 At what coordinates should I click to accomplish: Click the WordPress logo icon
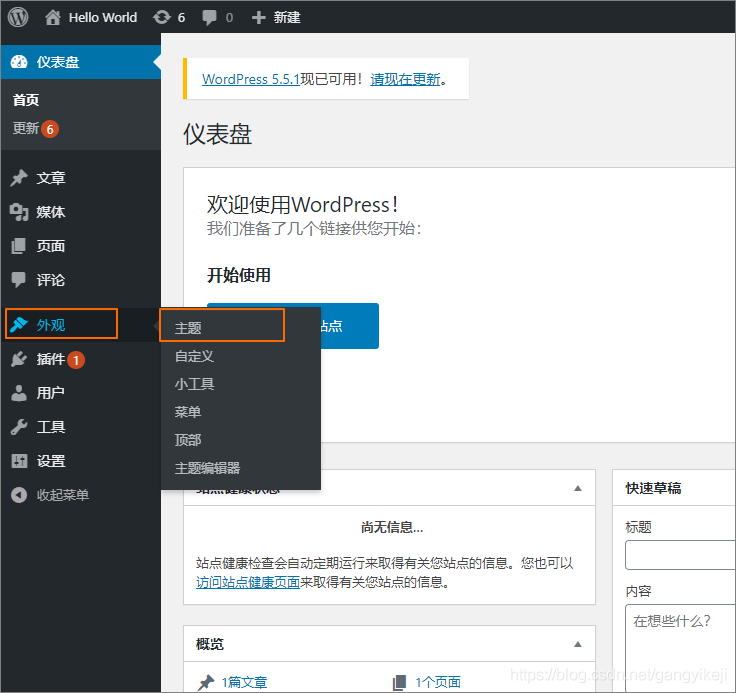click(x=19, y=17)
